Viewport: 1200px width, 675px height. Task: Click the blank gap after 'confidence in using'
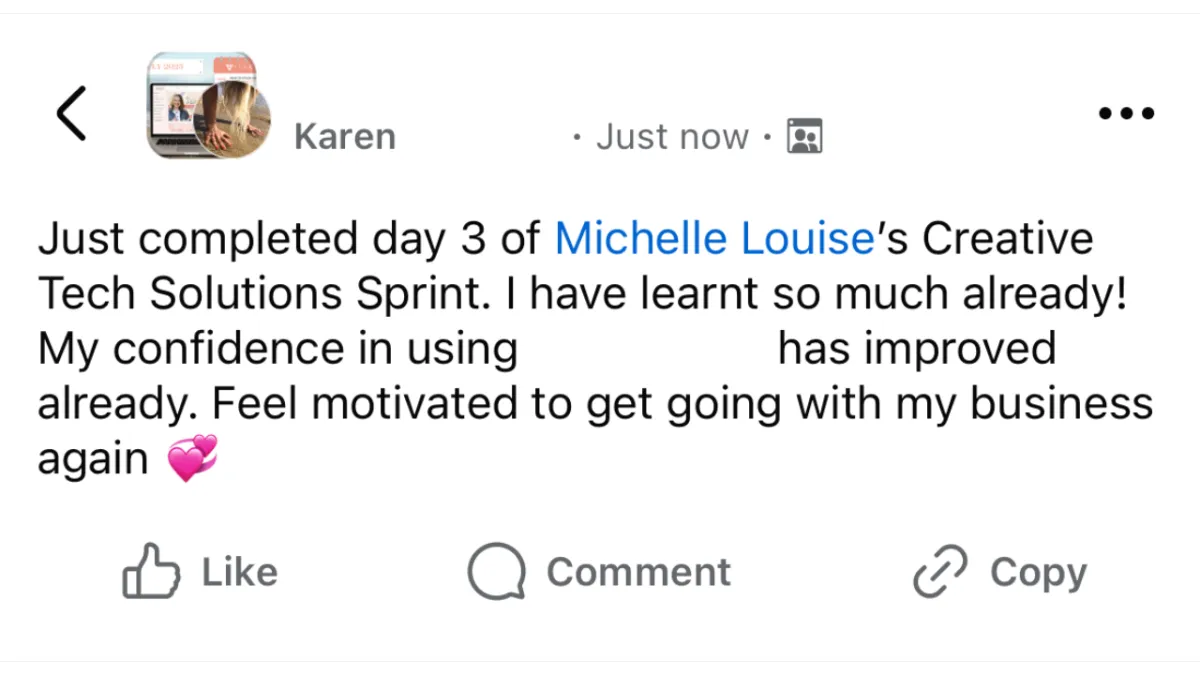(646, 349)
